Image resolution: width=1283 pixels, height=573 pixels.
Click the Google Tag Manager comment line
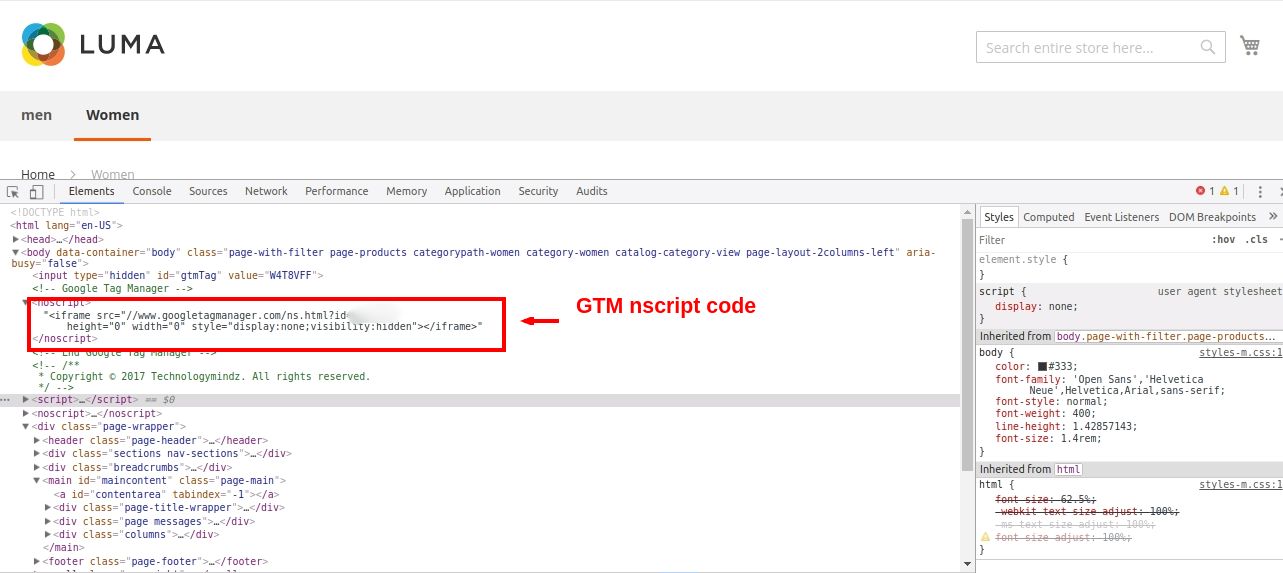(112, 288)
